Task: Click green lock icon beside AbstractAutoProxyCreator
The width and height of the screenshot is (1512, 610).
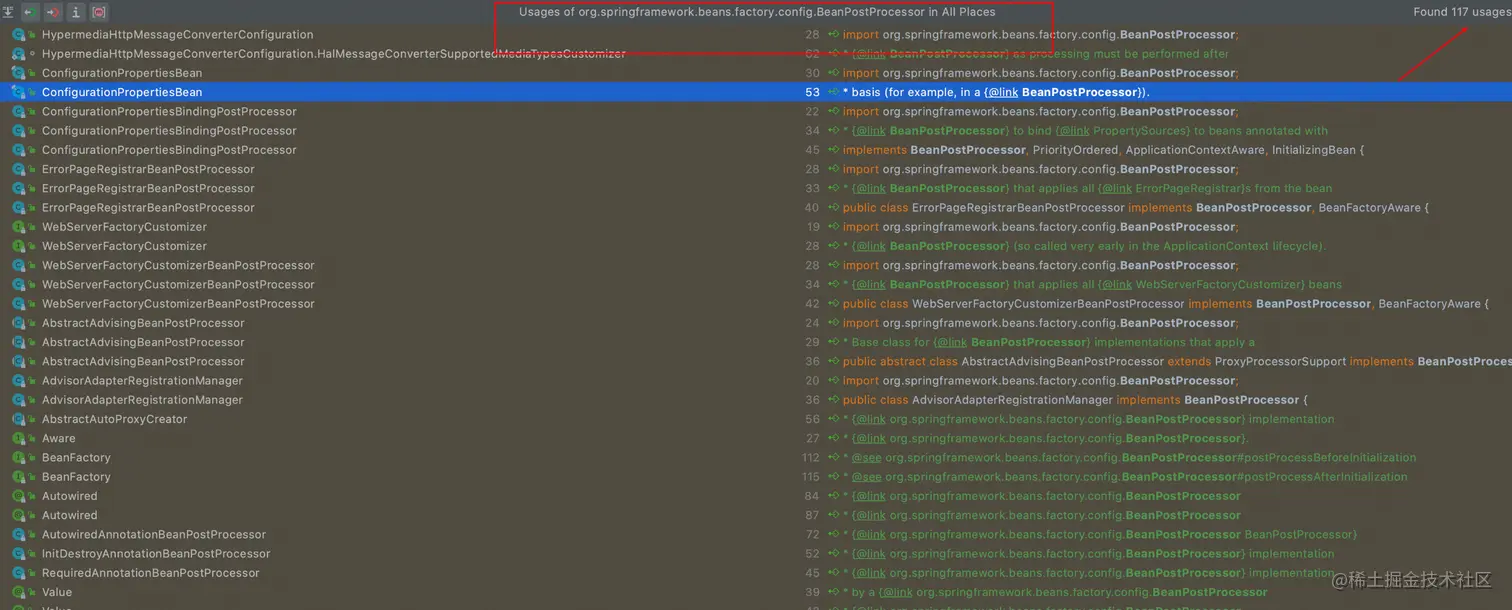Action: 33,419
